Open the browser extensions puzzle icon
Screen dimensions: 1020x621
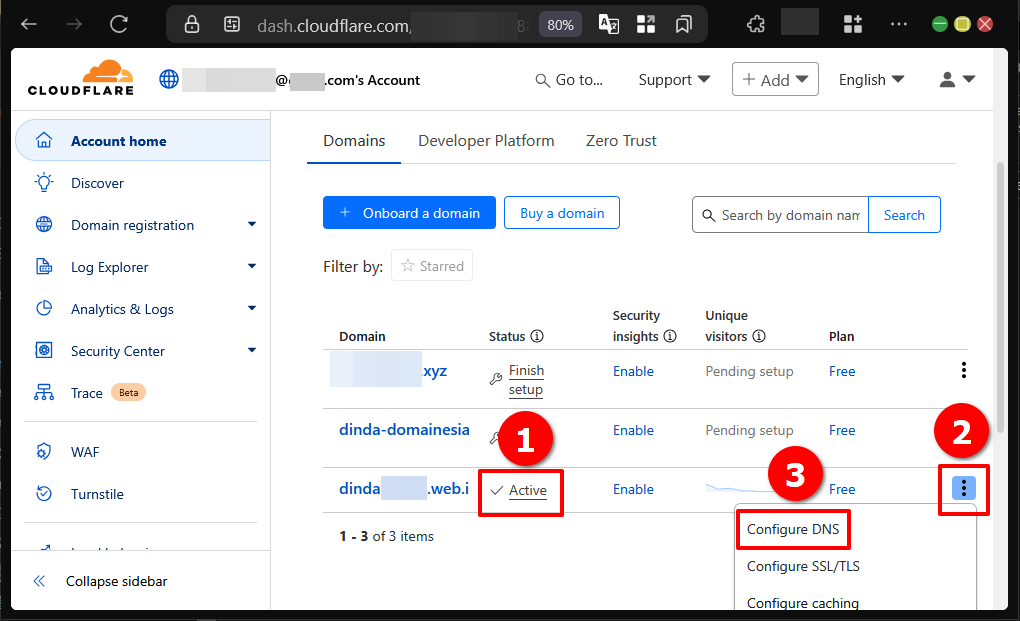tap(756, 25)
